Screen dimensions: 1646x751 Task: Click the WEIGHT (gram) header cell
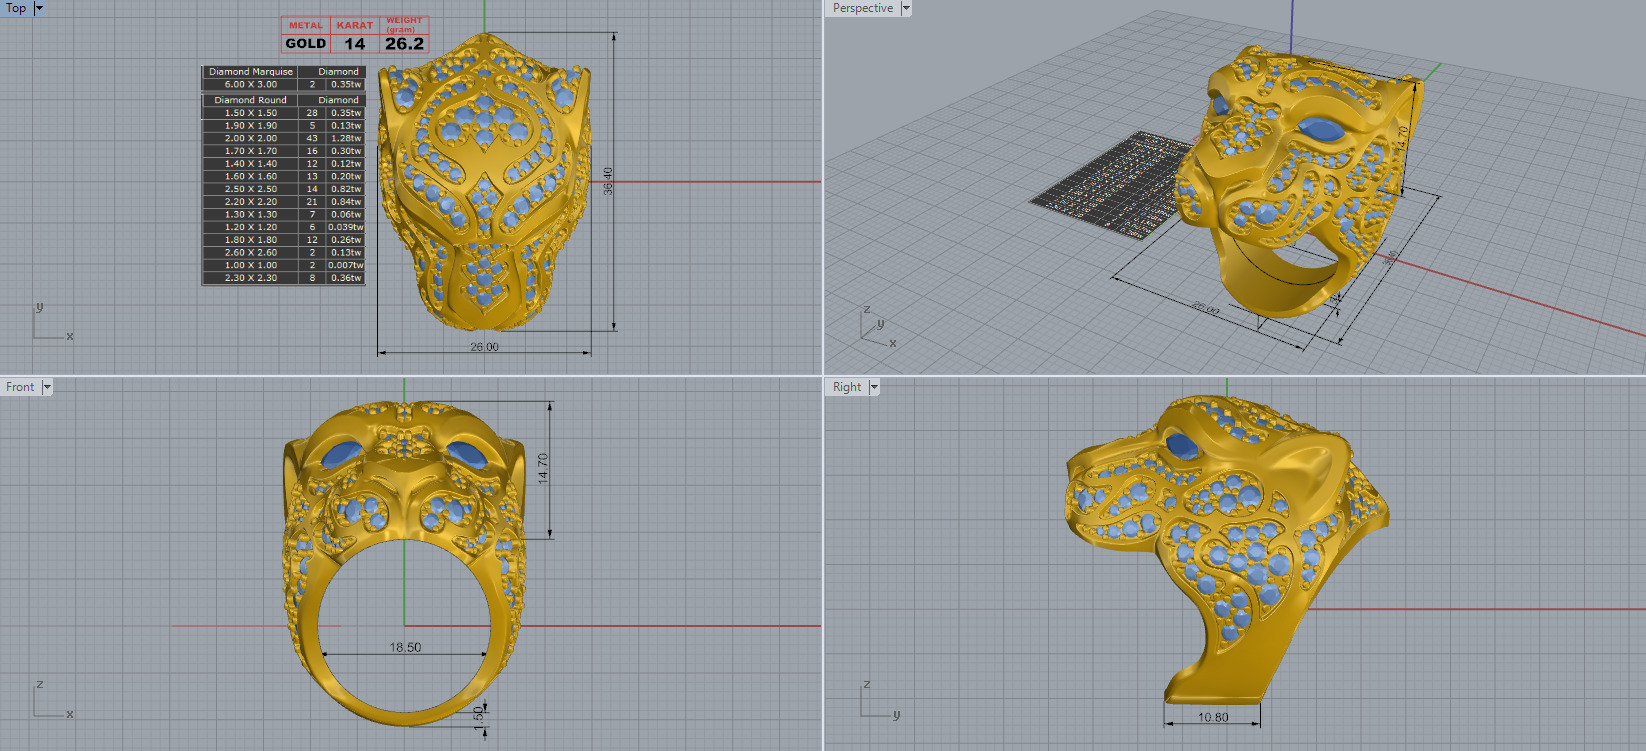point(404,25)
